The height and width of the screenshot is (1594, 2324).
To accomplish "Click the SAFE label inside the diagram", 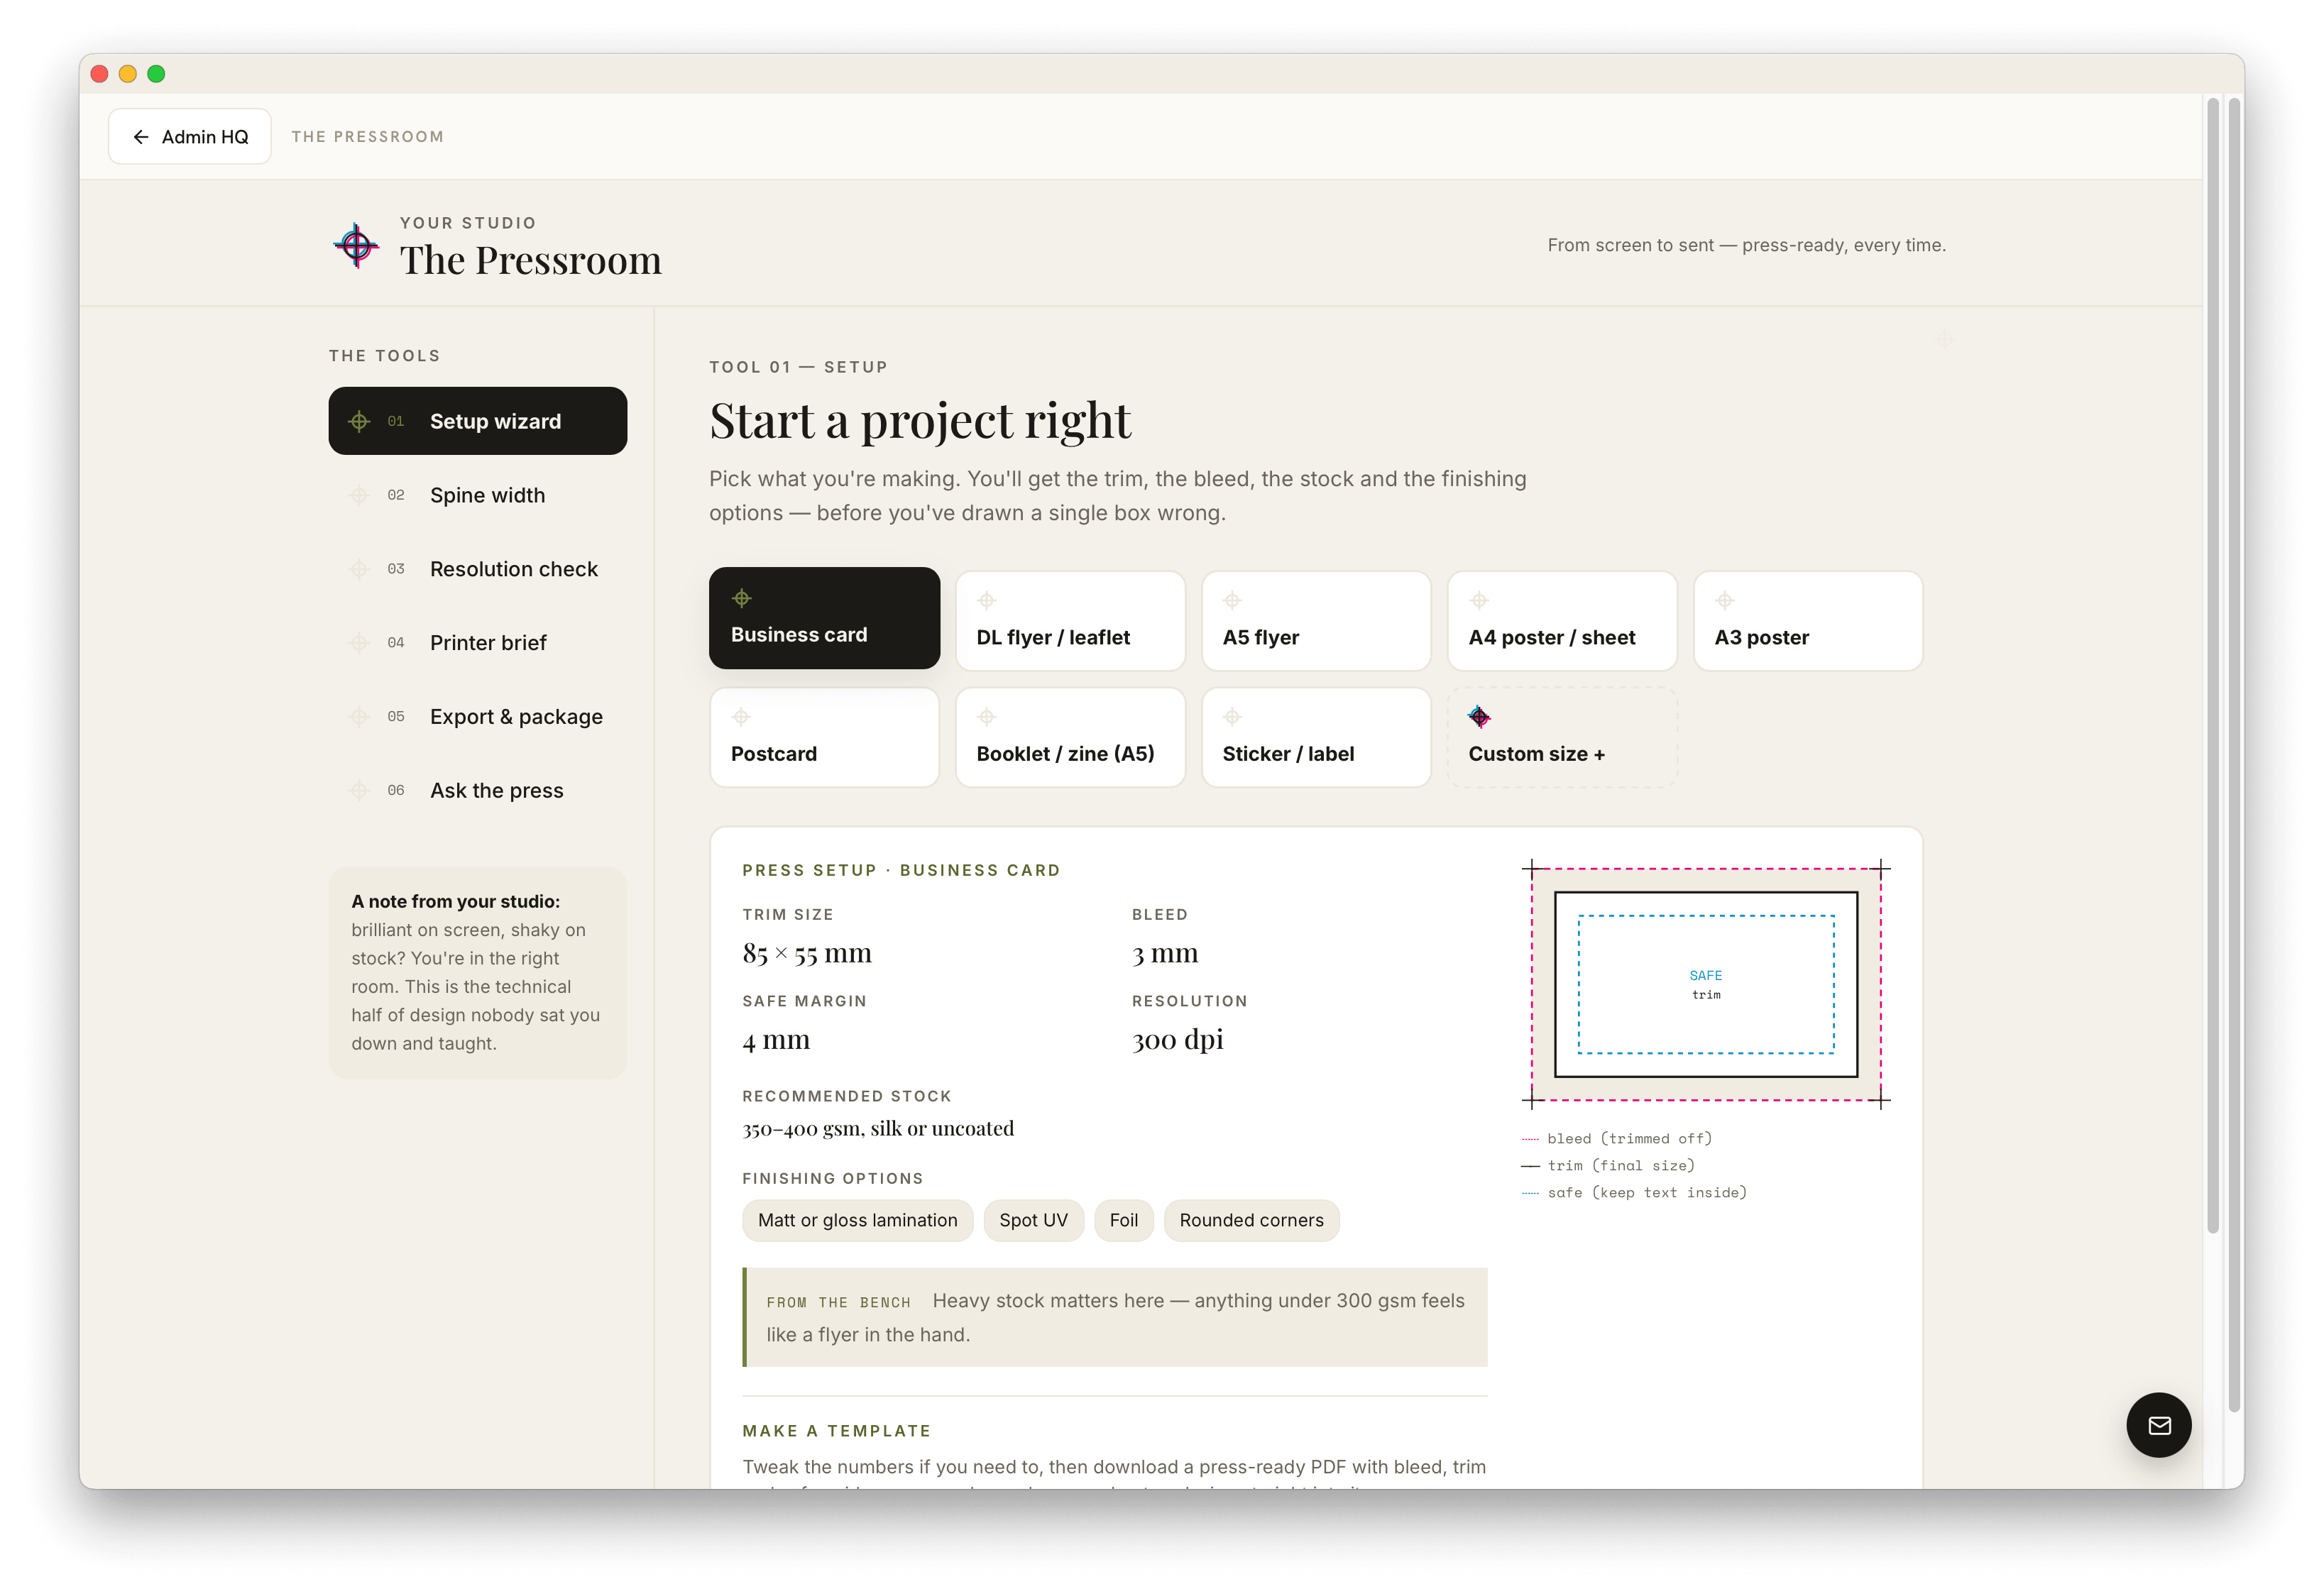I will [1706, 975].
